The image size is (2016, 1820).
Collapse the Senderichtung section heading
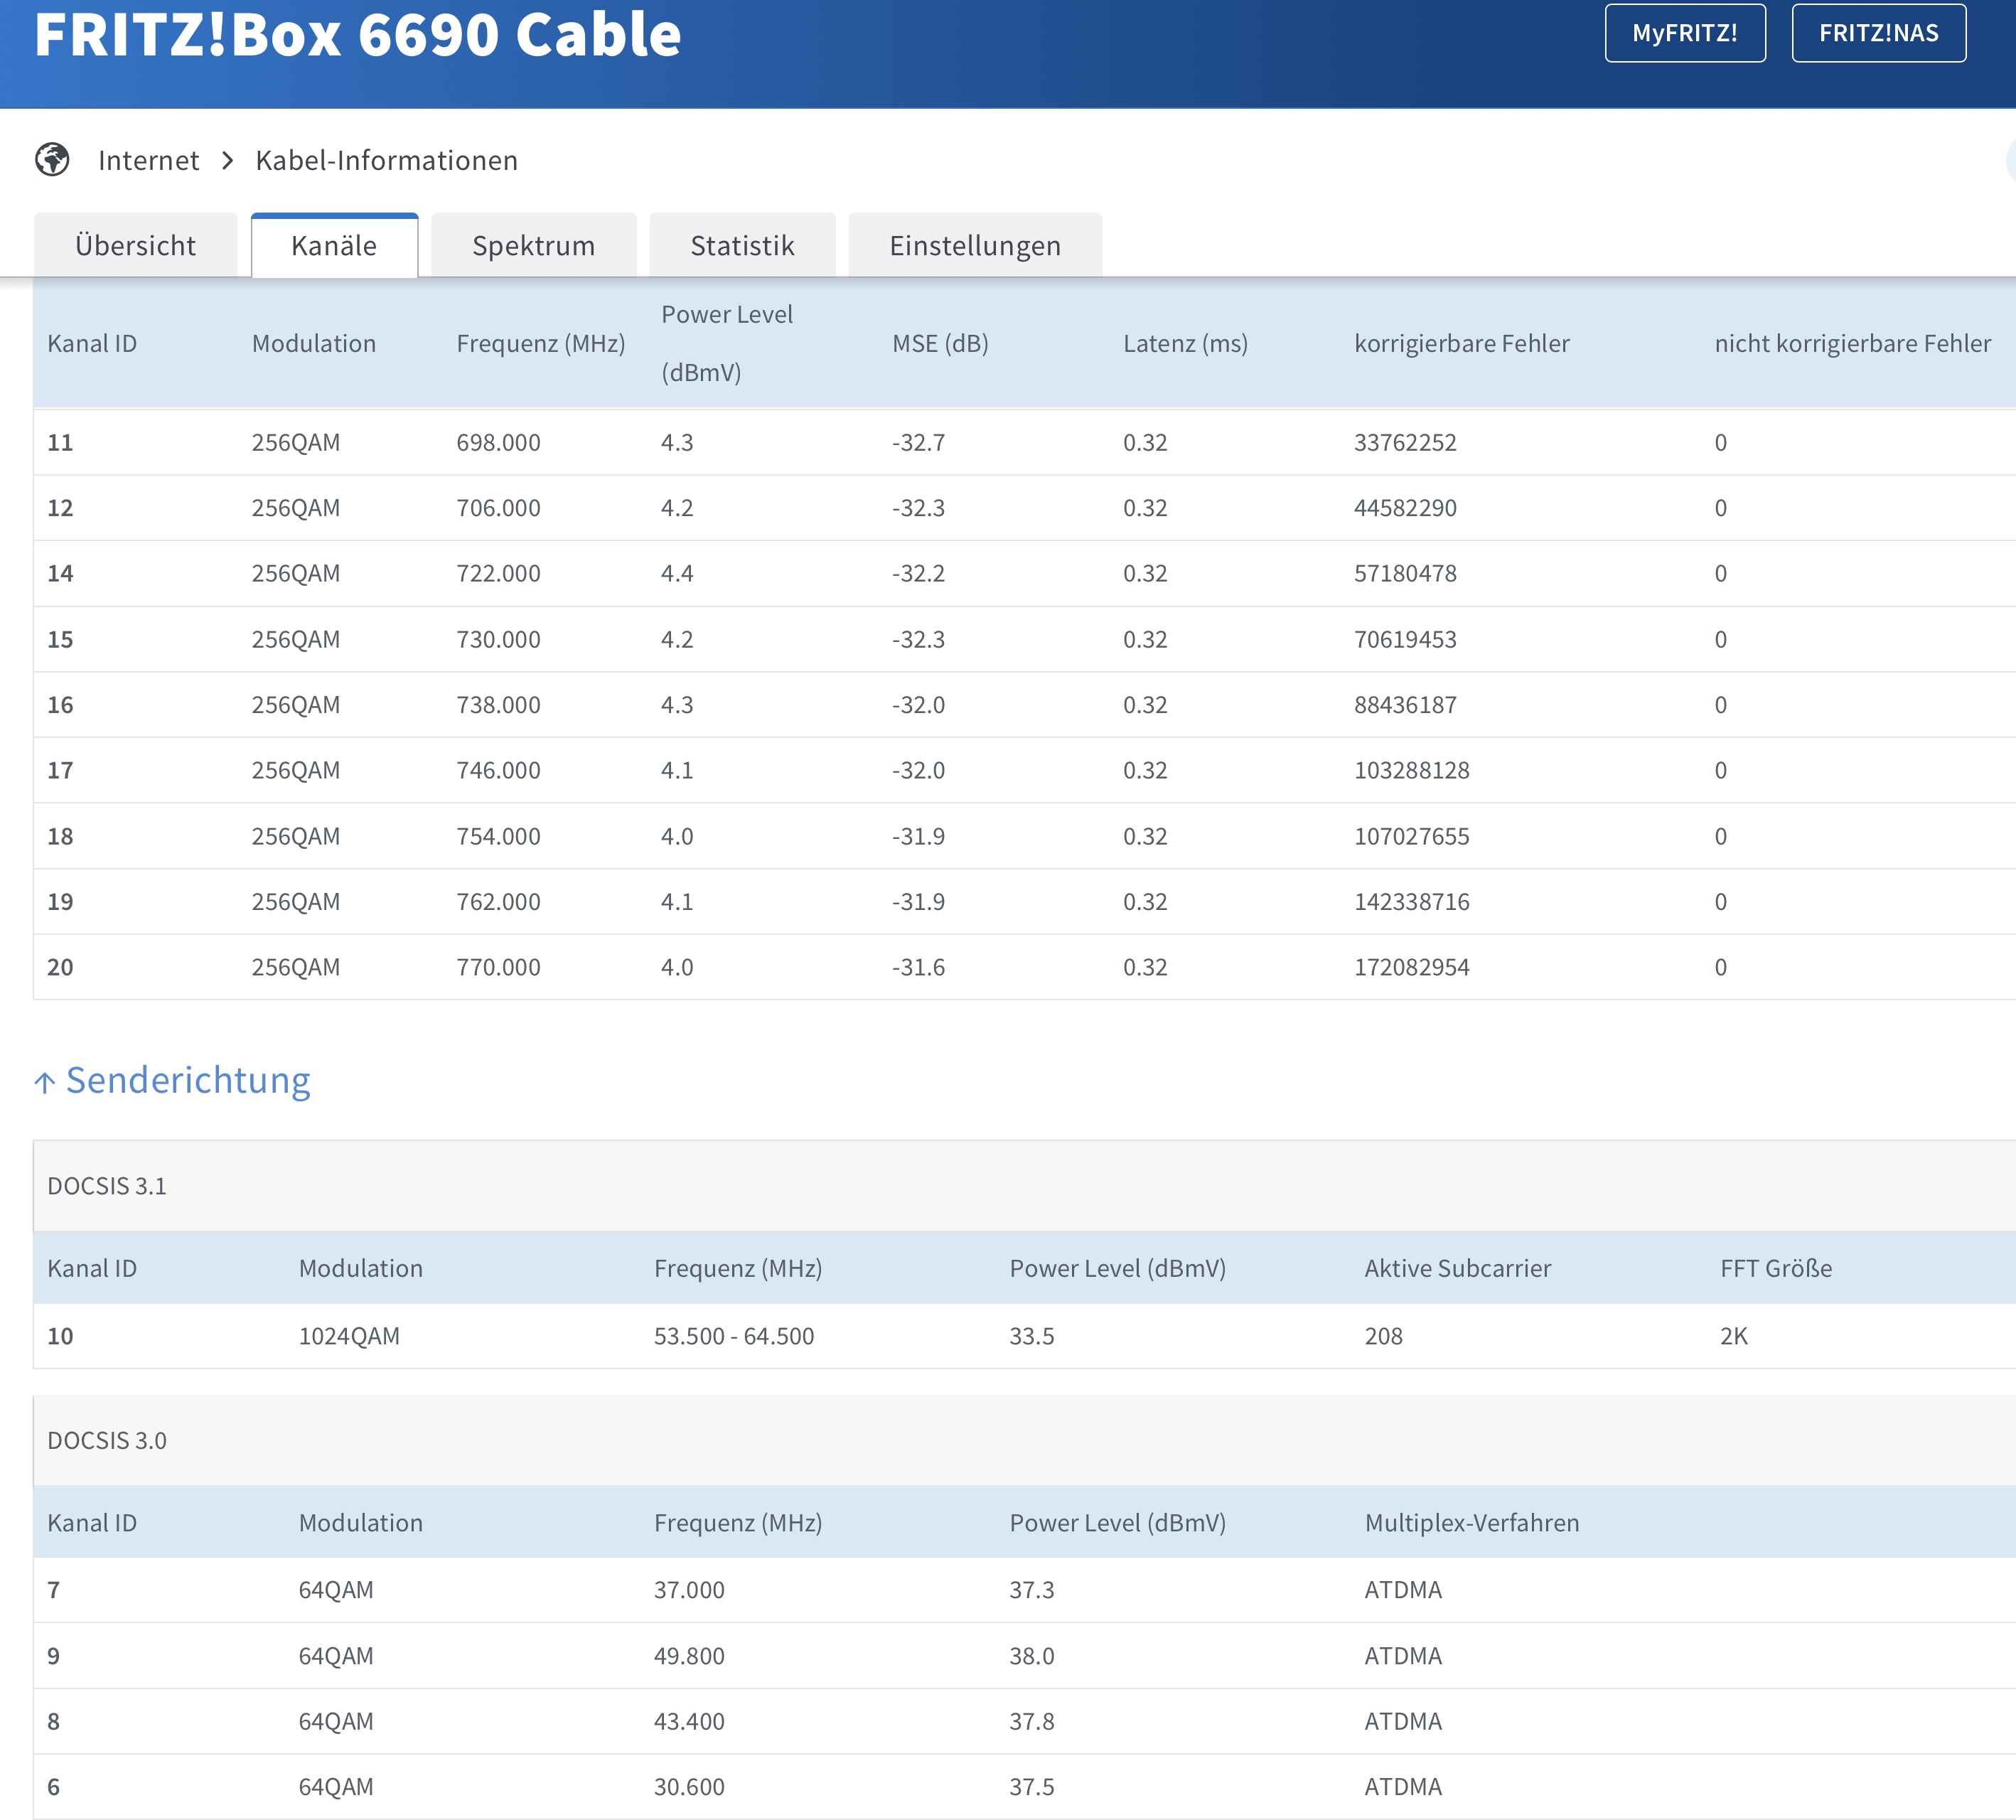coord(188,1080)
